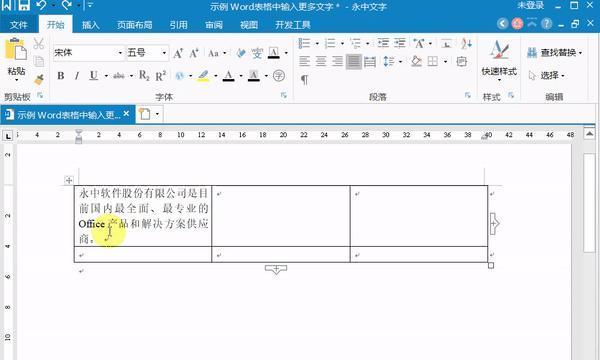Toggle align left paragraph

click(304, 62)
